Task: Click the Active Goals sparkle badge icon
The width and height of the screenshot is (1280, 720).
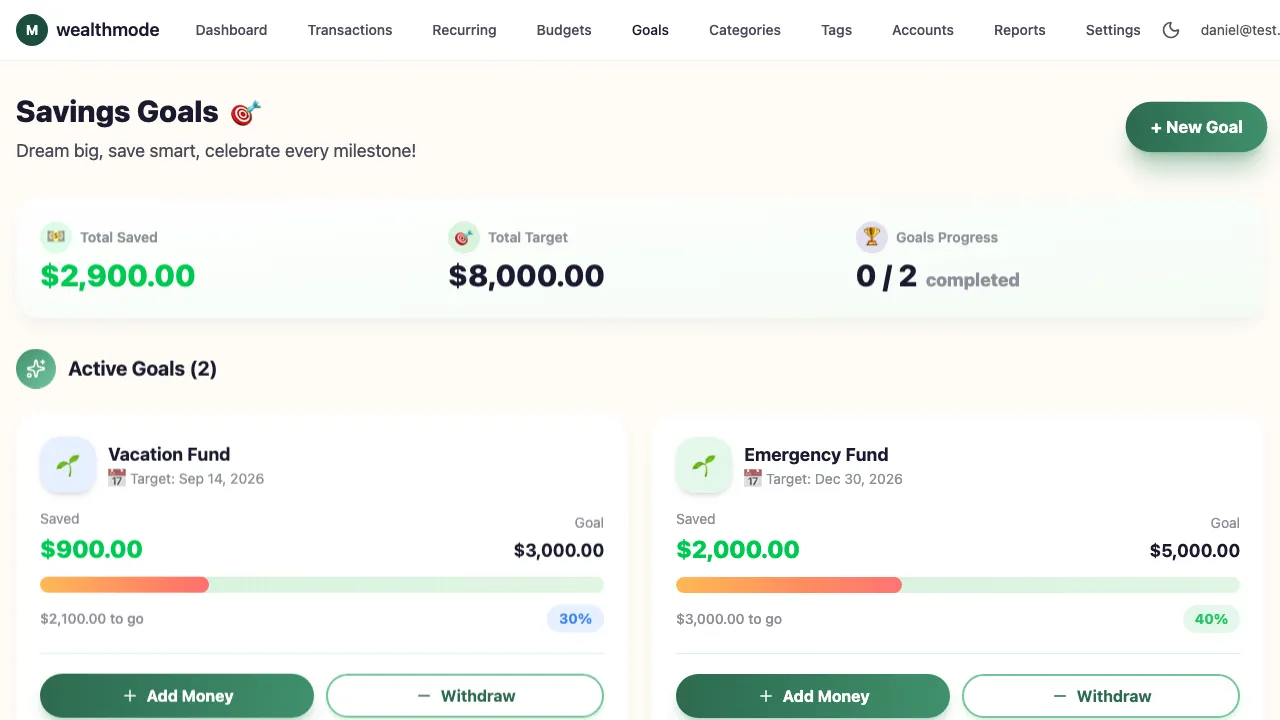Action: click(36, 368)
